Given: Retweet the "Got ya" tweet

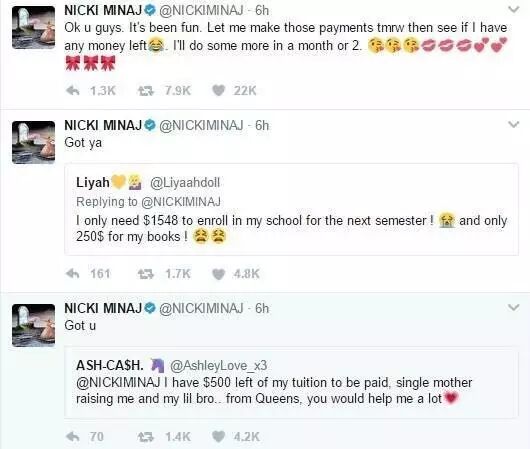Looking at the screenshot, I should pos(146,274).
